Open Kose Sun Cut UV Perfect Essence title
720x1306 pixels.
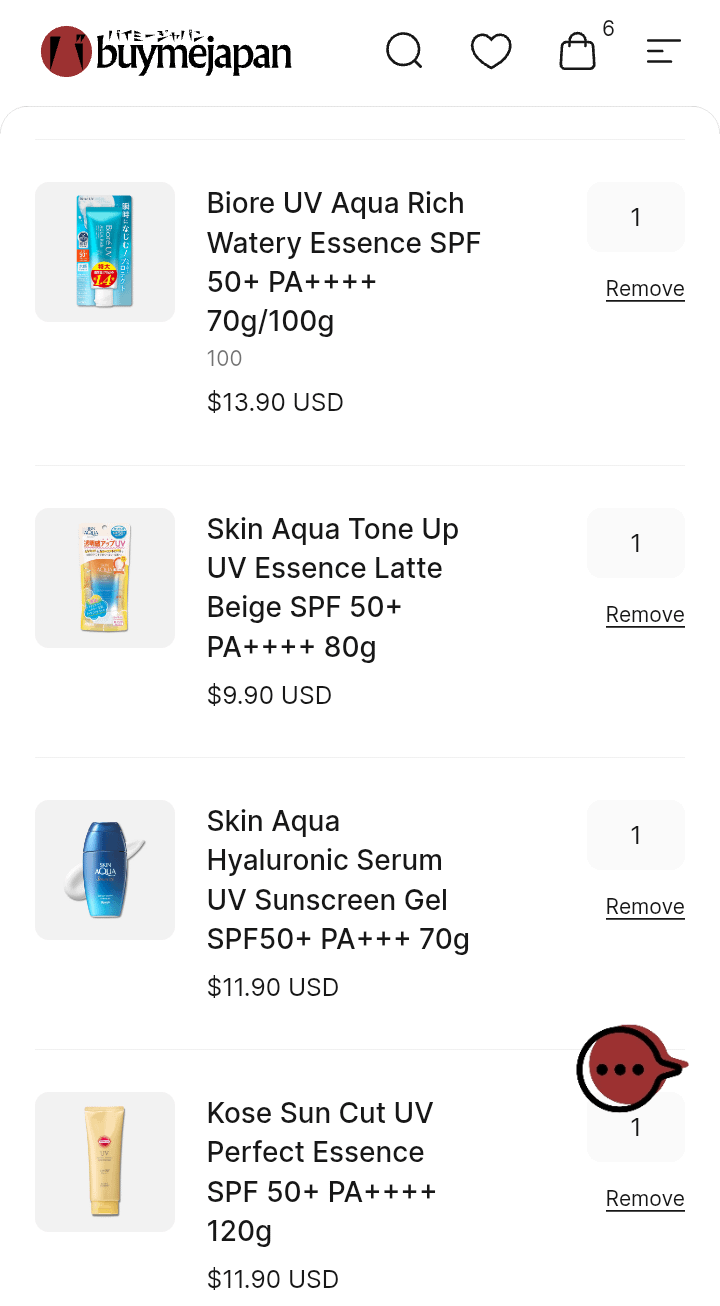click(322, 1172)
